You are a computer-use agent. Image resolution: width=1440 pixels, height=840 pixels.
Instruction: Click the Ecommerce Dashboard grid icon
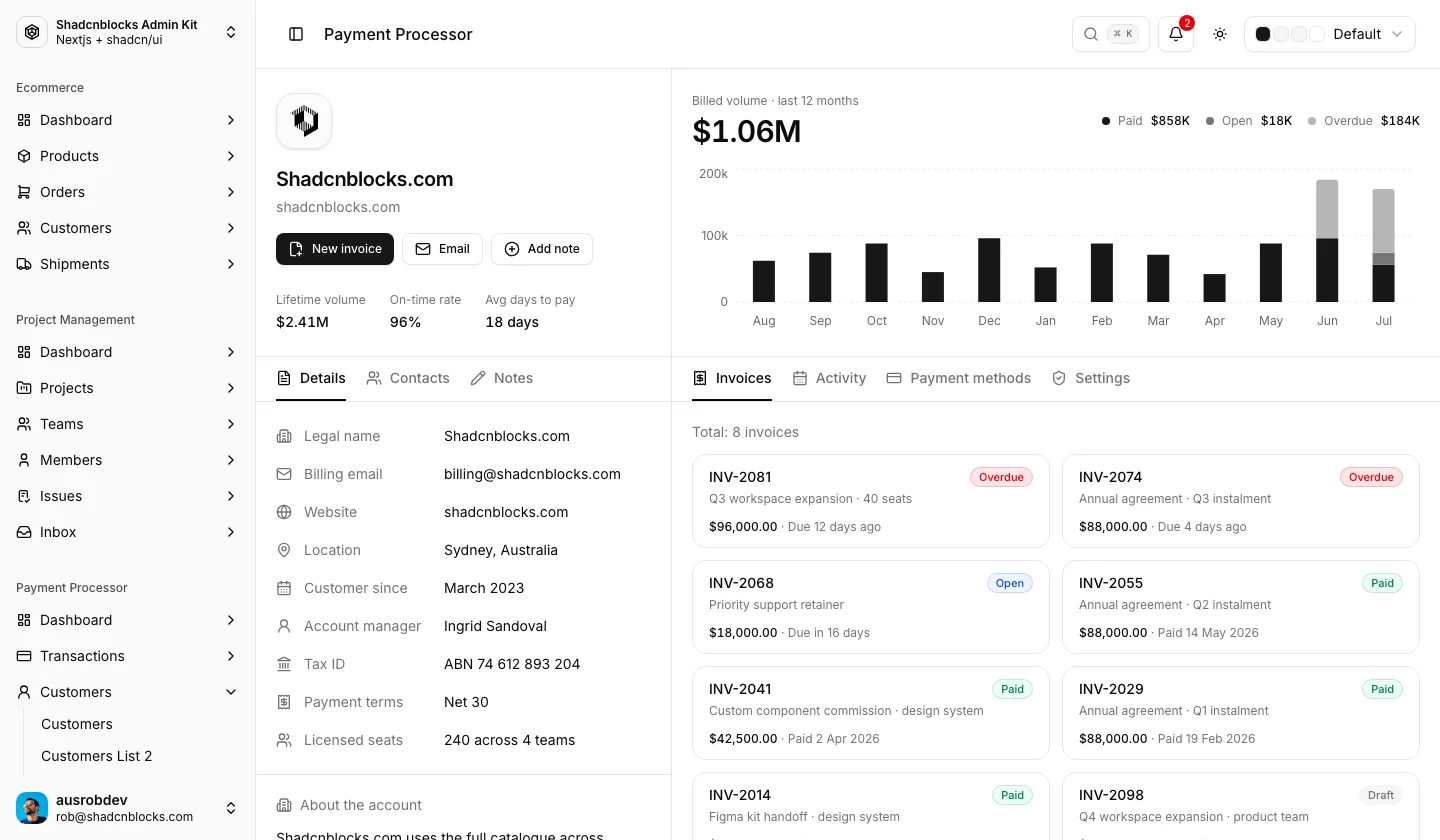tap(24, 120)
